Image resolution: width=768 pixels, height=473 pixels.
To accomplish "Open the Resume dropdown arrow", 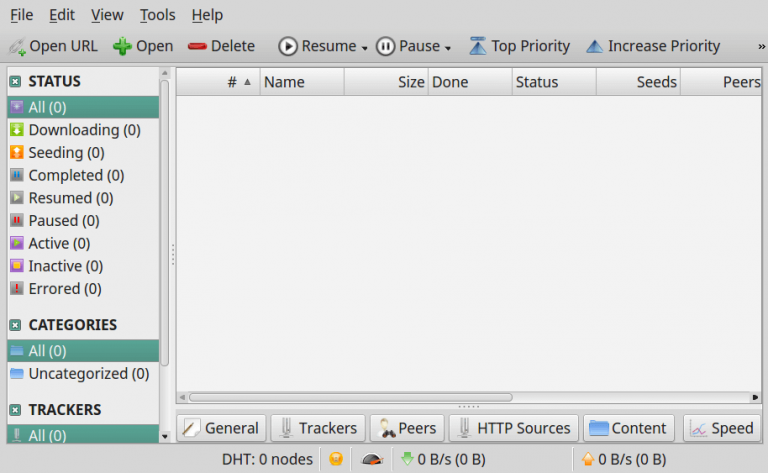I will click(x=364, y=48).
